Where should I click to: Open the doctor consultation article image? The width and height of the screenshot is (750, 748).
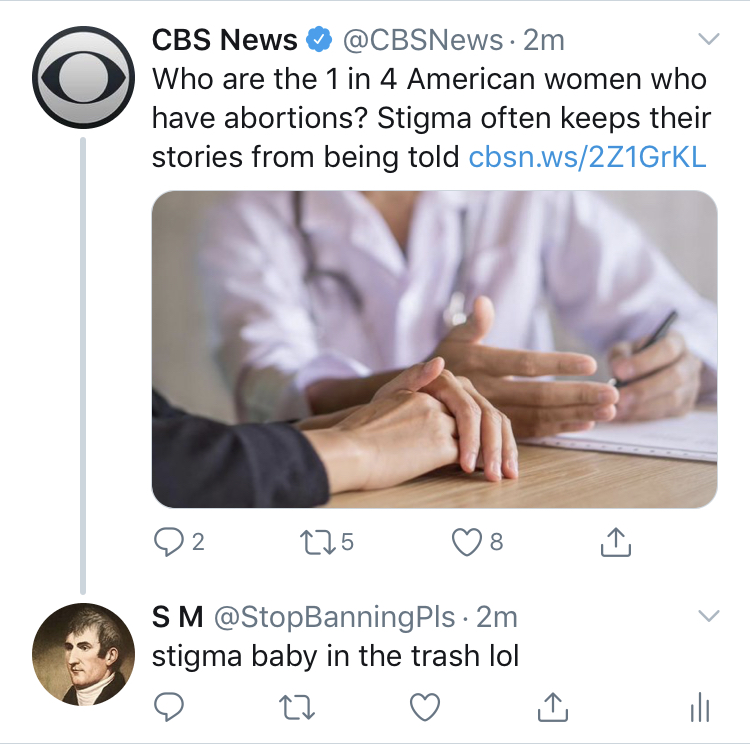434,348
